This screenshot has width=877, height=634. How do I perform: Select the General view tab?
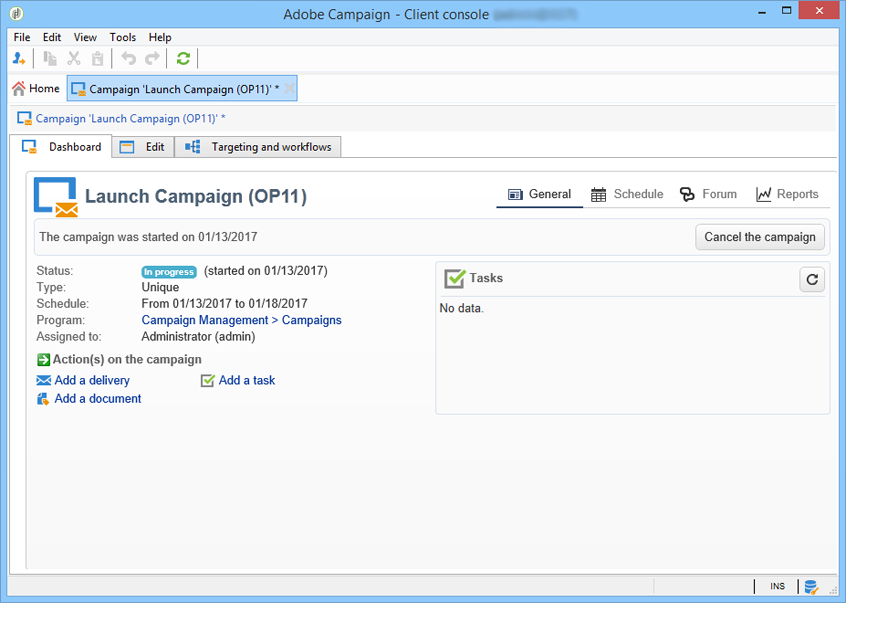point(539,194)
